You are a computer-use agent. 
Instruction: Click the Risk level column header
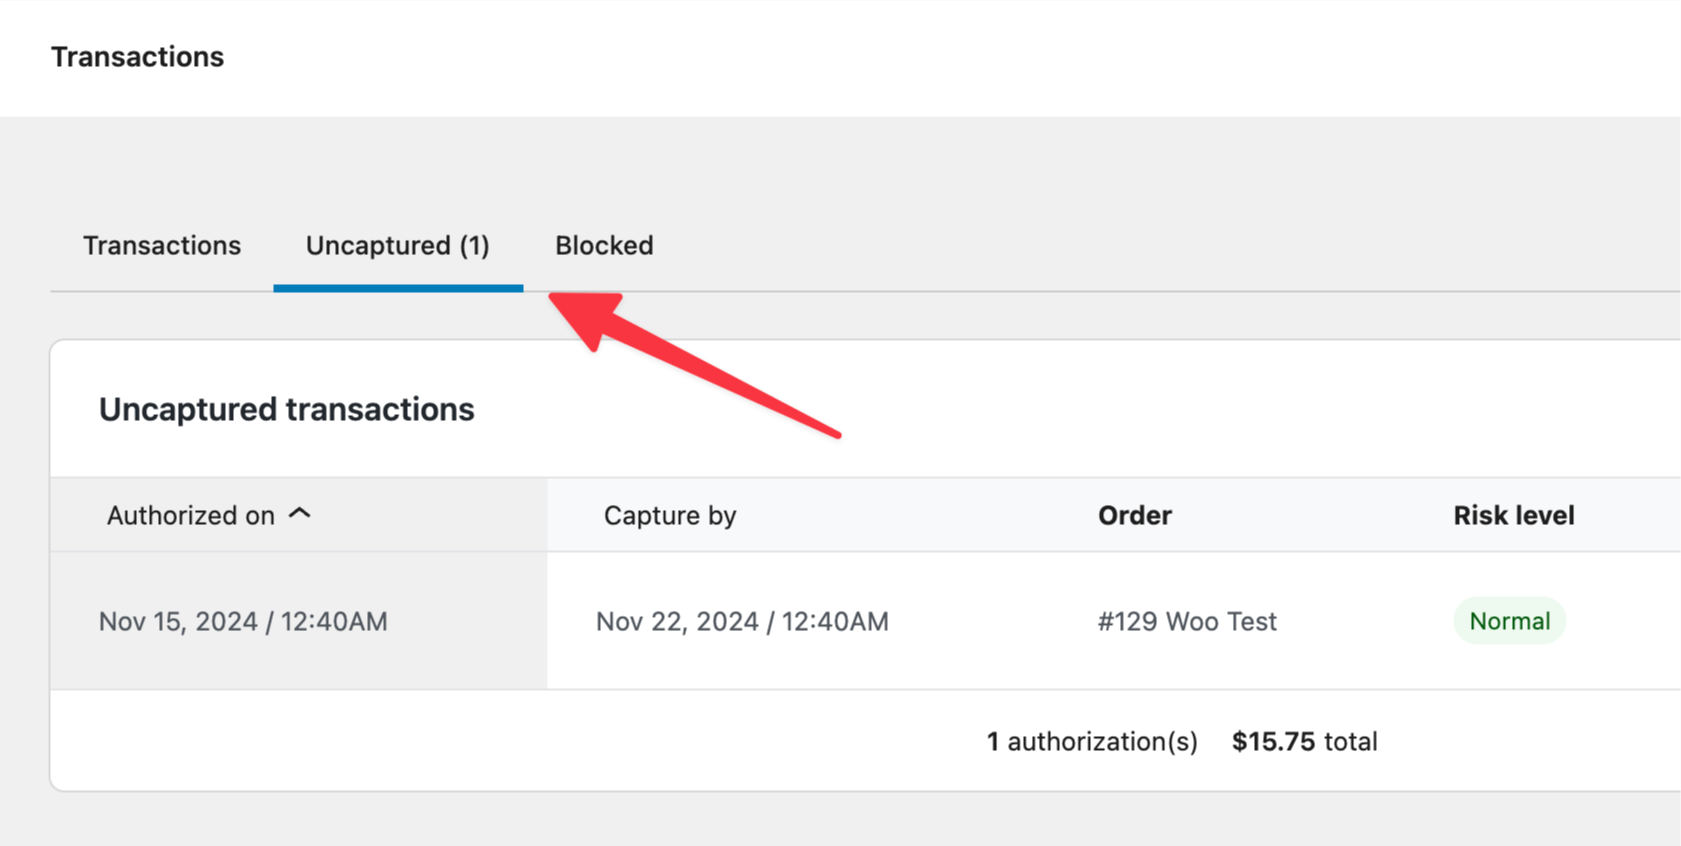pyautogui.click(x=1513, y=515)
